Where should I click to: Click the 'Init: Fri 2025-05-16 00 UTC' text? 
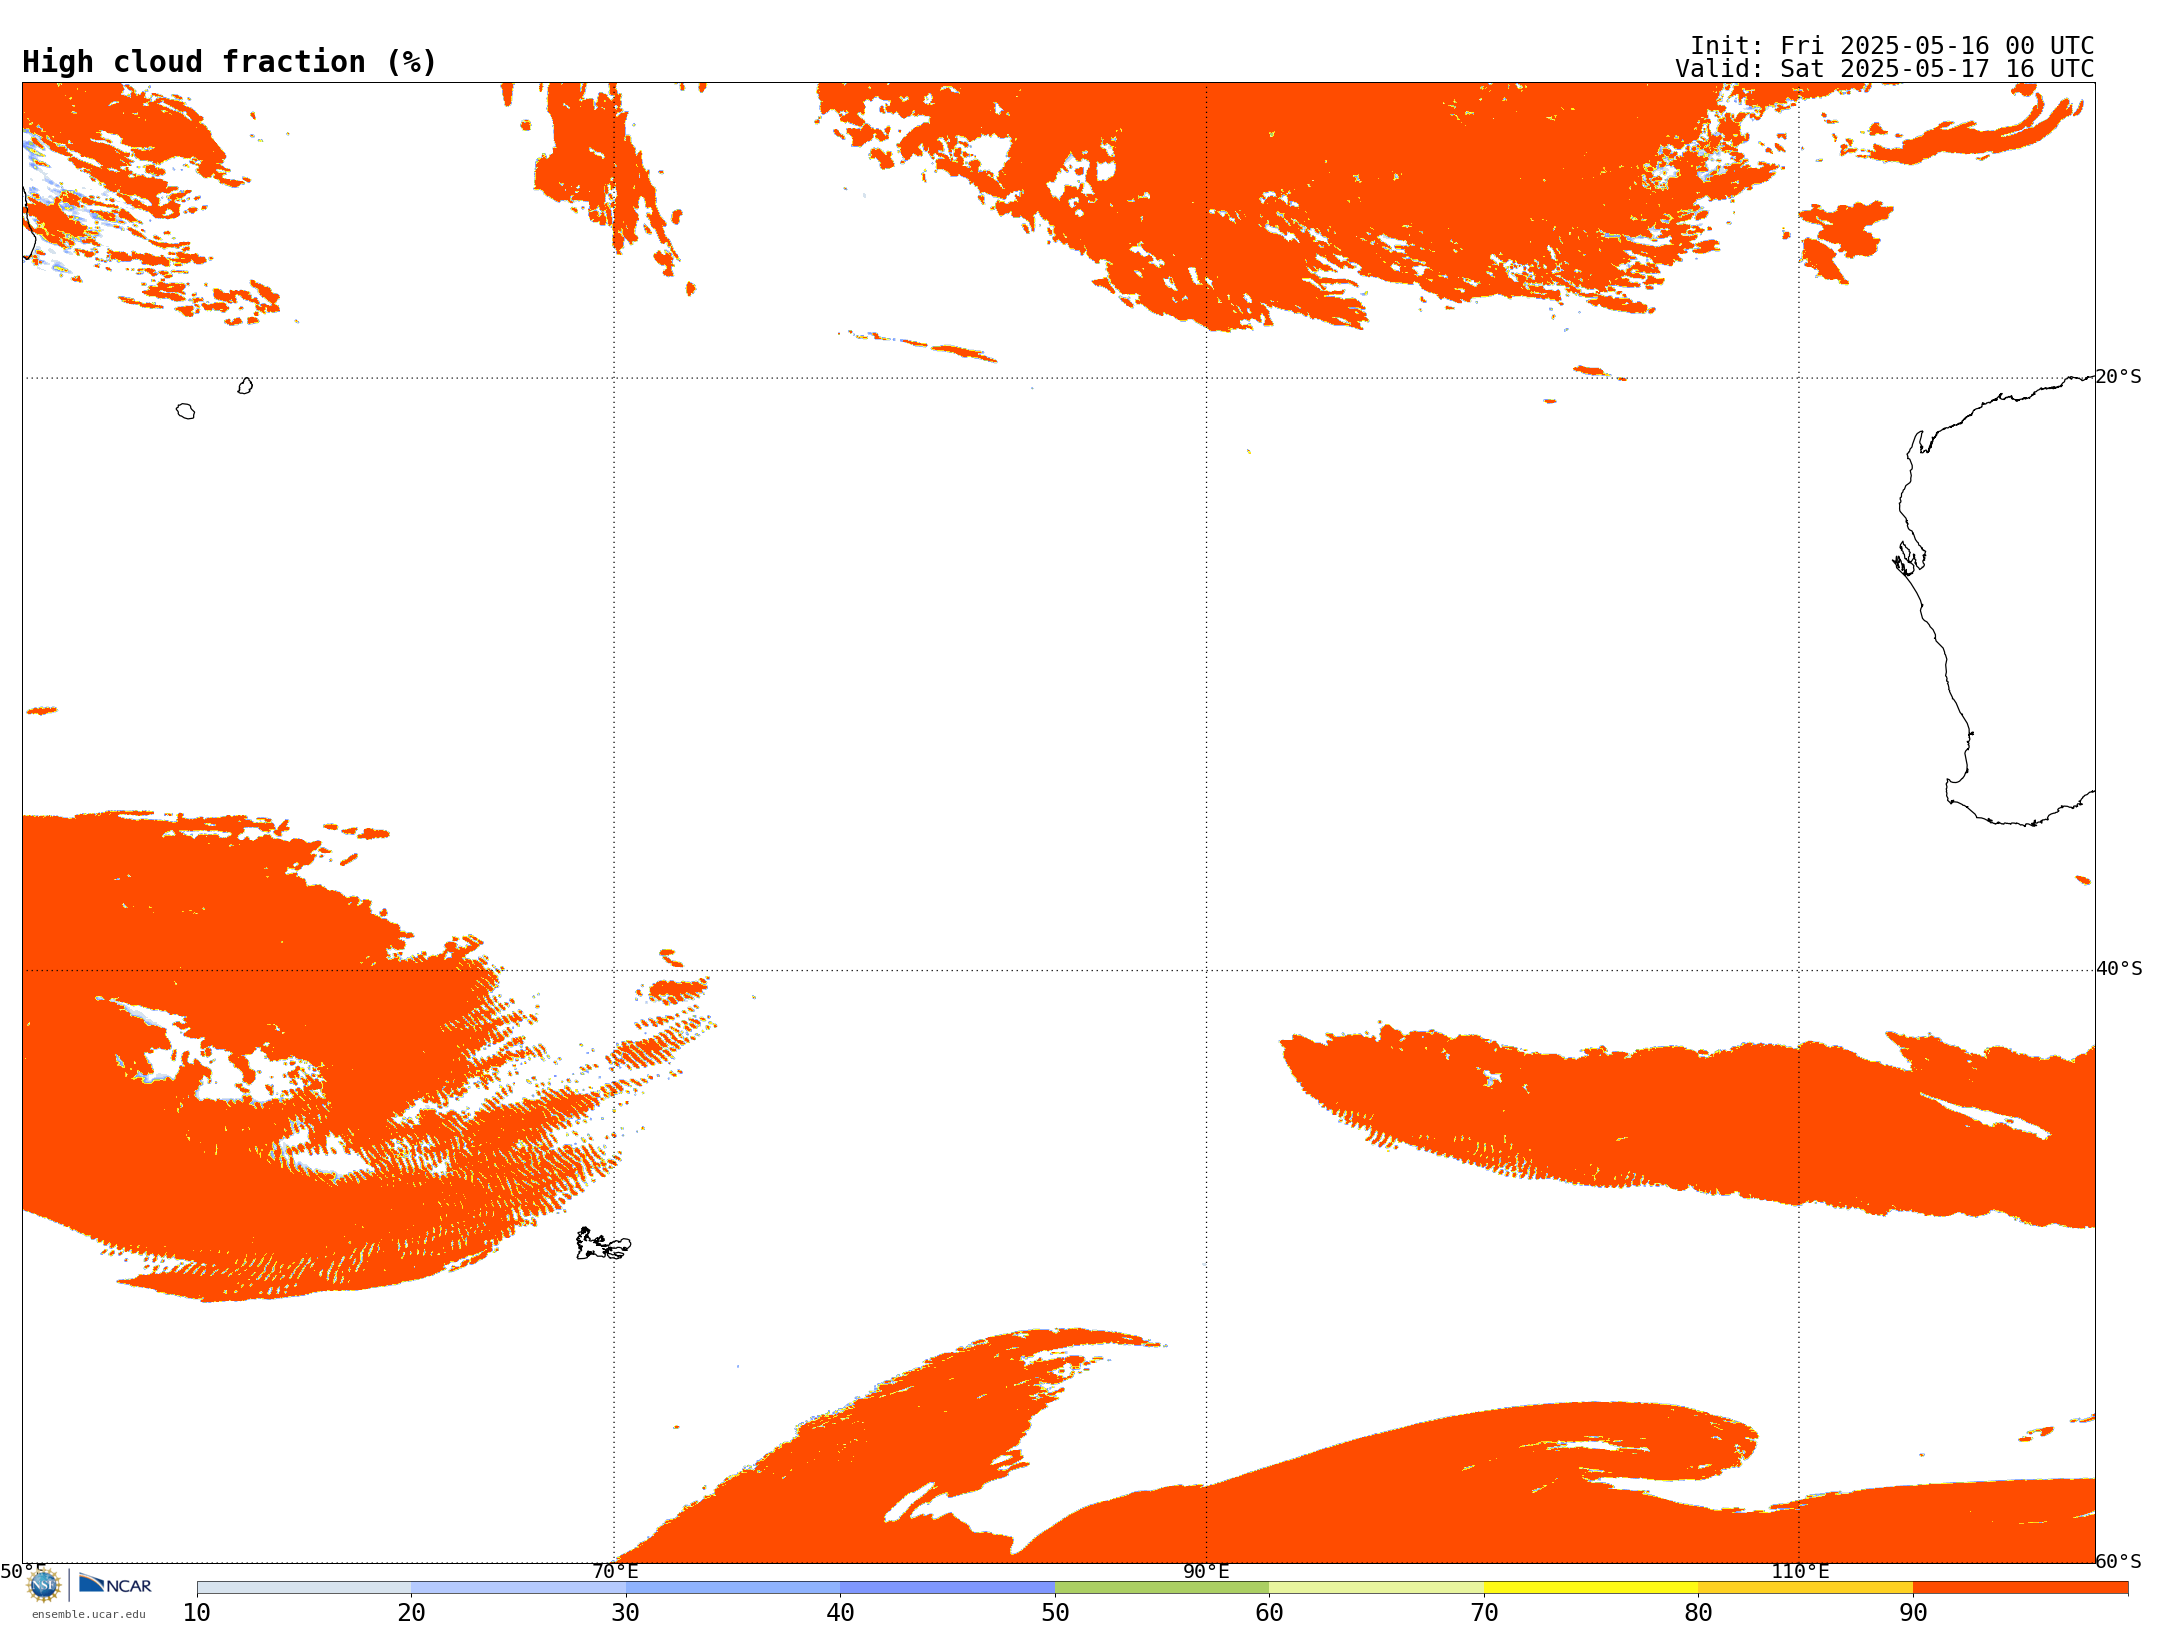click(1892, 46)
